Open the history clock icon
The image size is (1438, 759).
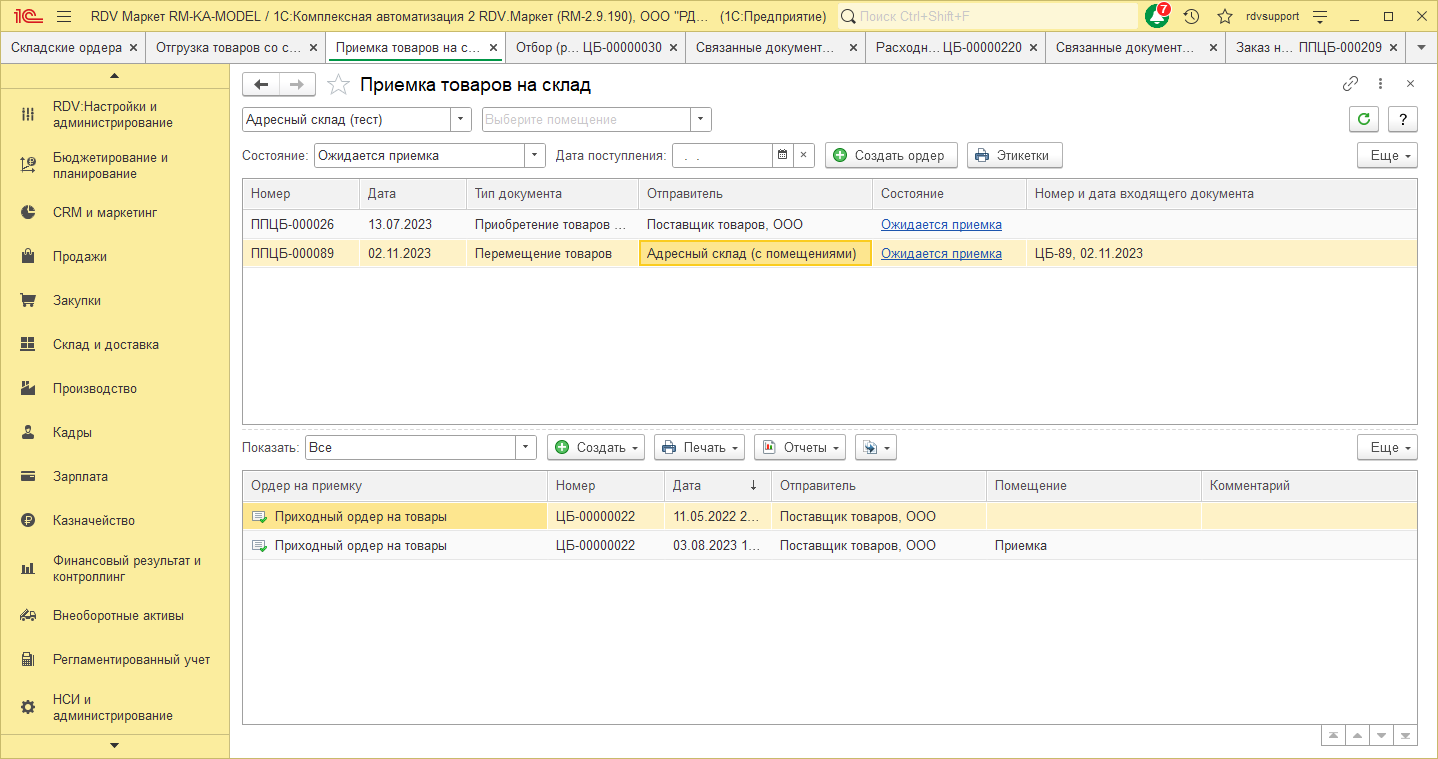(x=1191, y=17)
